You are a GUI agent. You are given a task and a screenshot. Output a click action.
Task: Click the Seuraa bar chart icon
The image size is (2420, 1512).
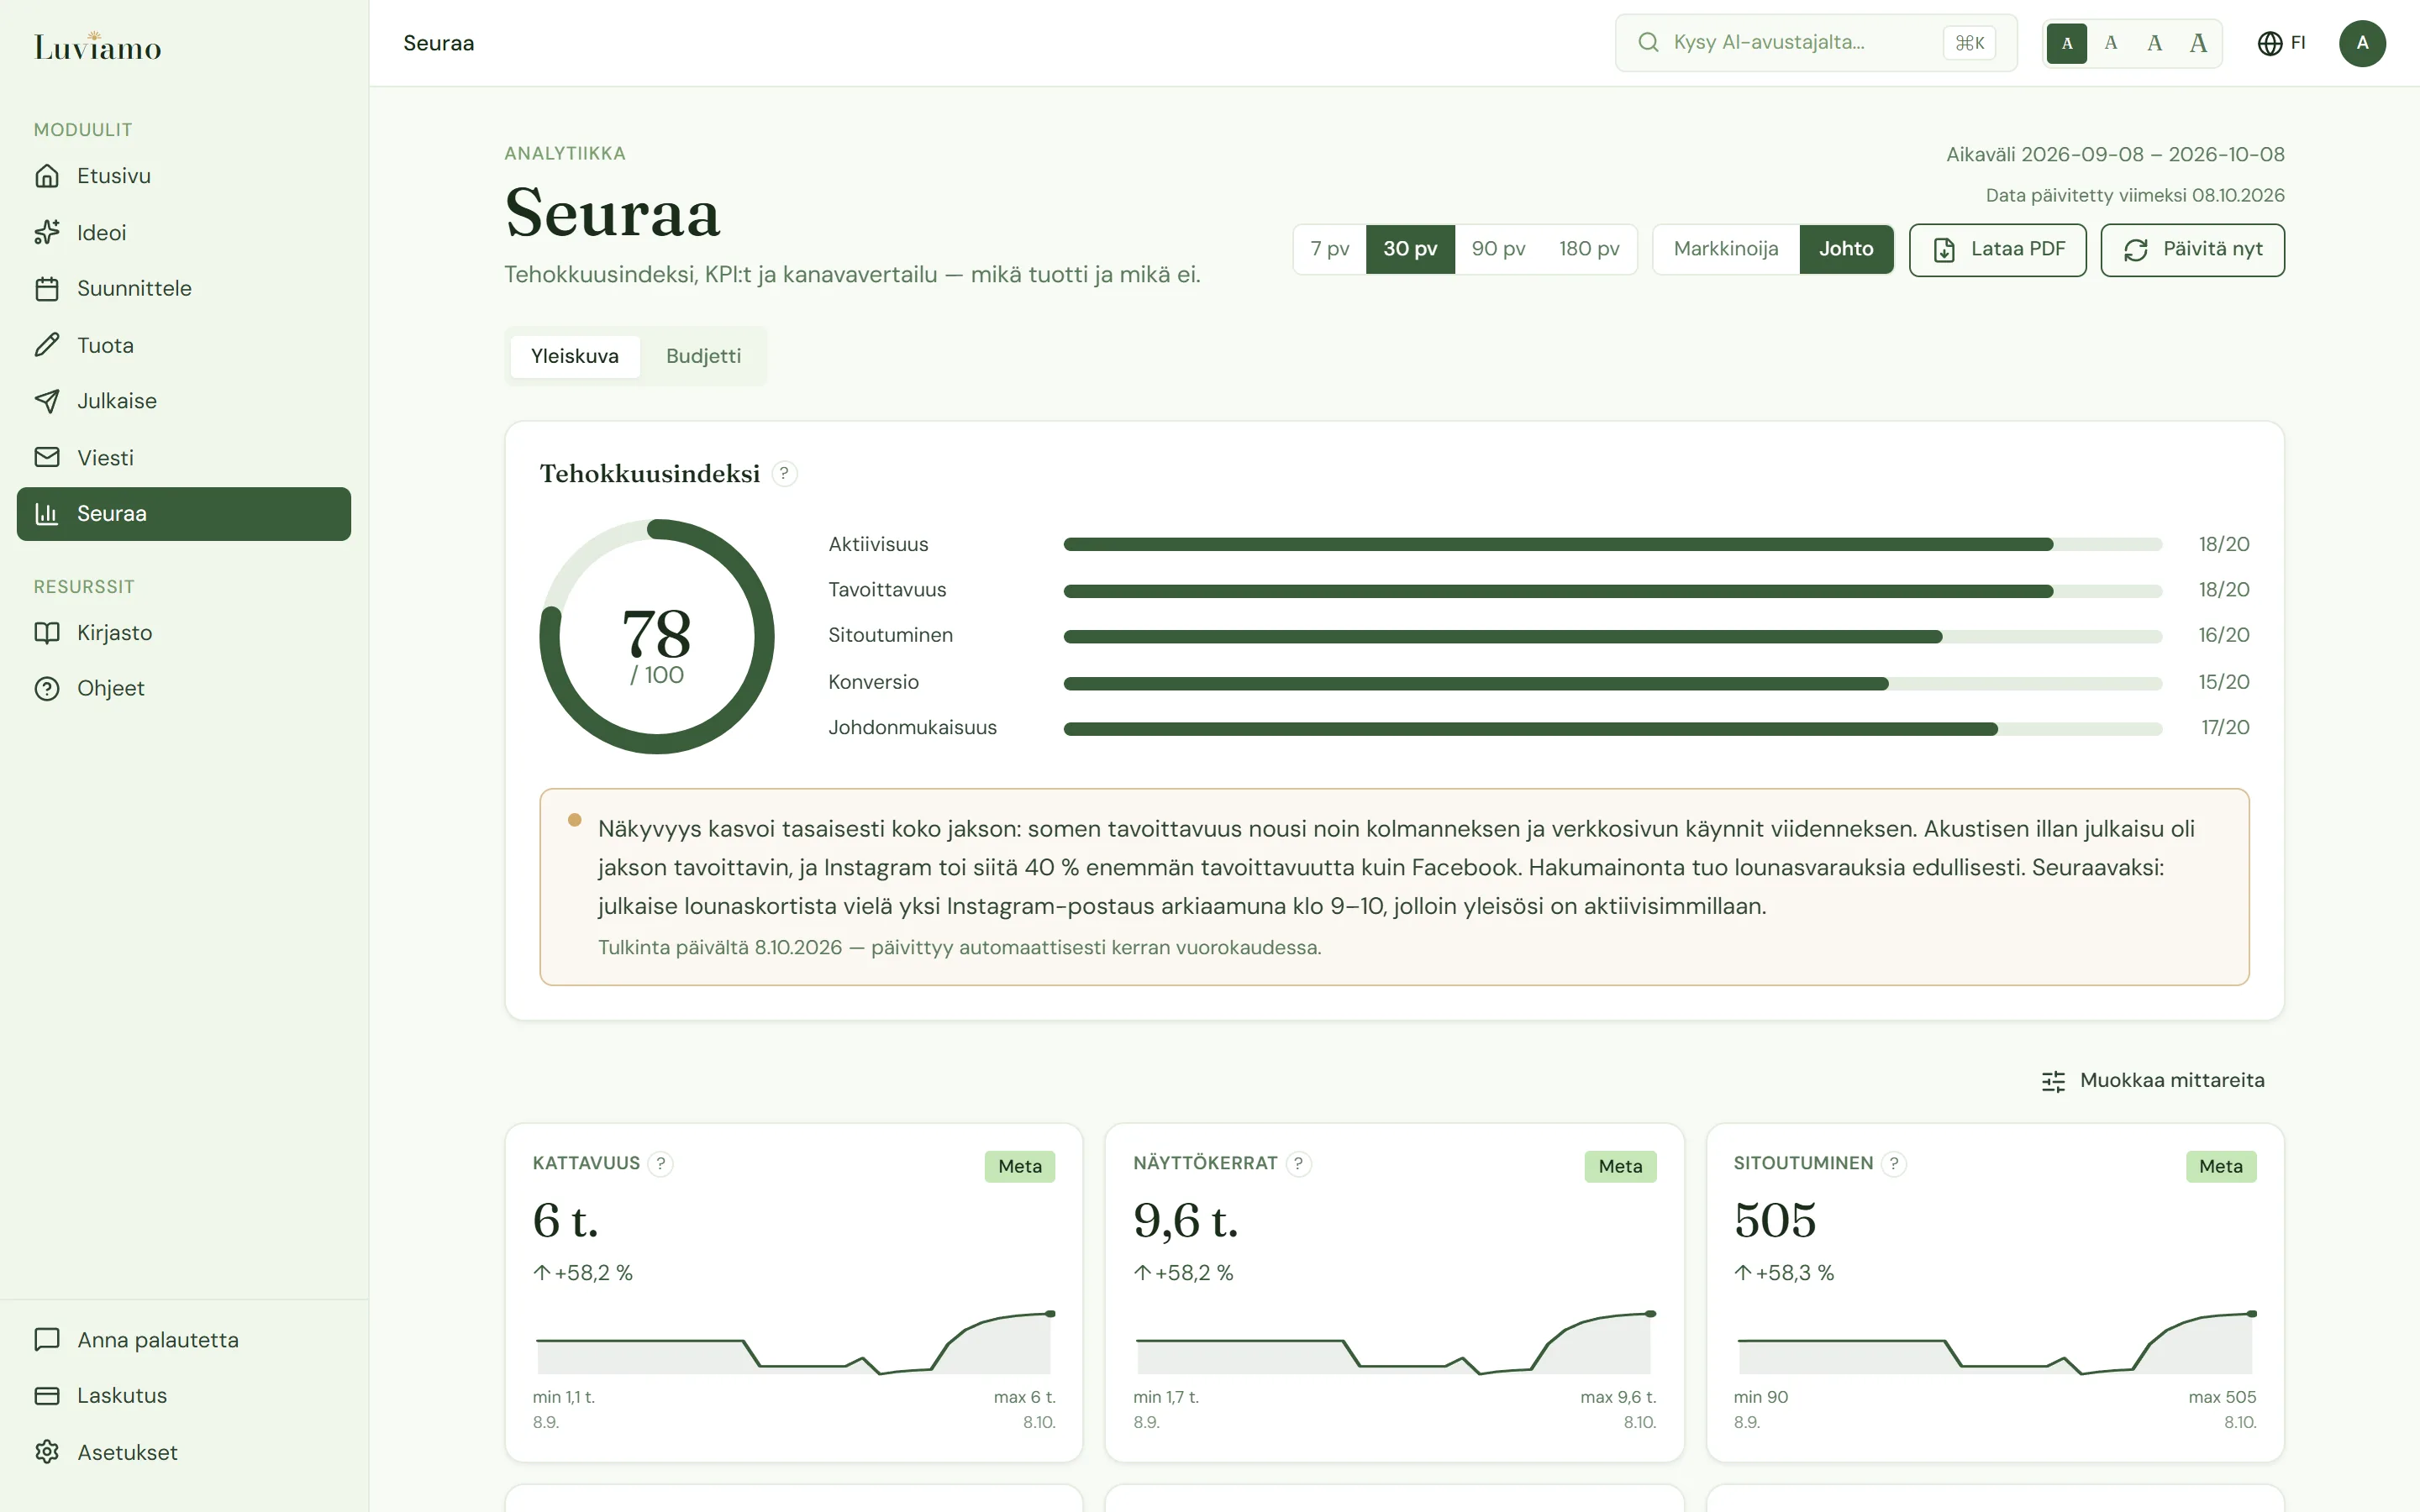(47, 514)
